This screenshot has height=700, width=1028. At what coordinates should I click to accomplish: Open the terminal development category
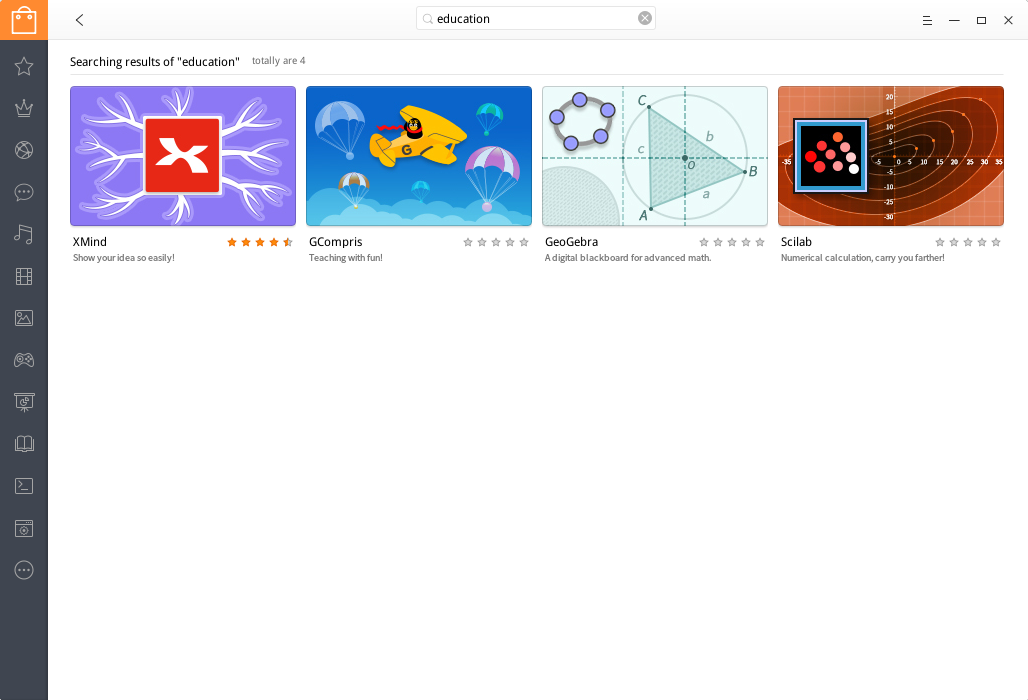pos(24,486)
